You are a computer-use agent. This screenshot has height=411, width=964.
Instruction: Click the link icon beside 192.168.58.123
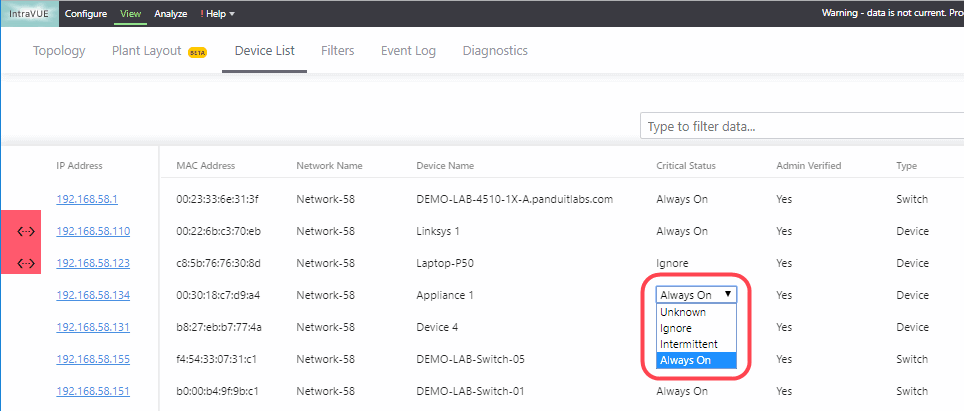coord(25,263)
